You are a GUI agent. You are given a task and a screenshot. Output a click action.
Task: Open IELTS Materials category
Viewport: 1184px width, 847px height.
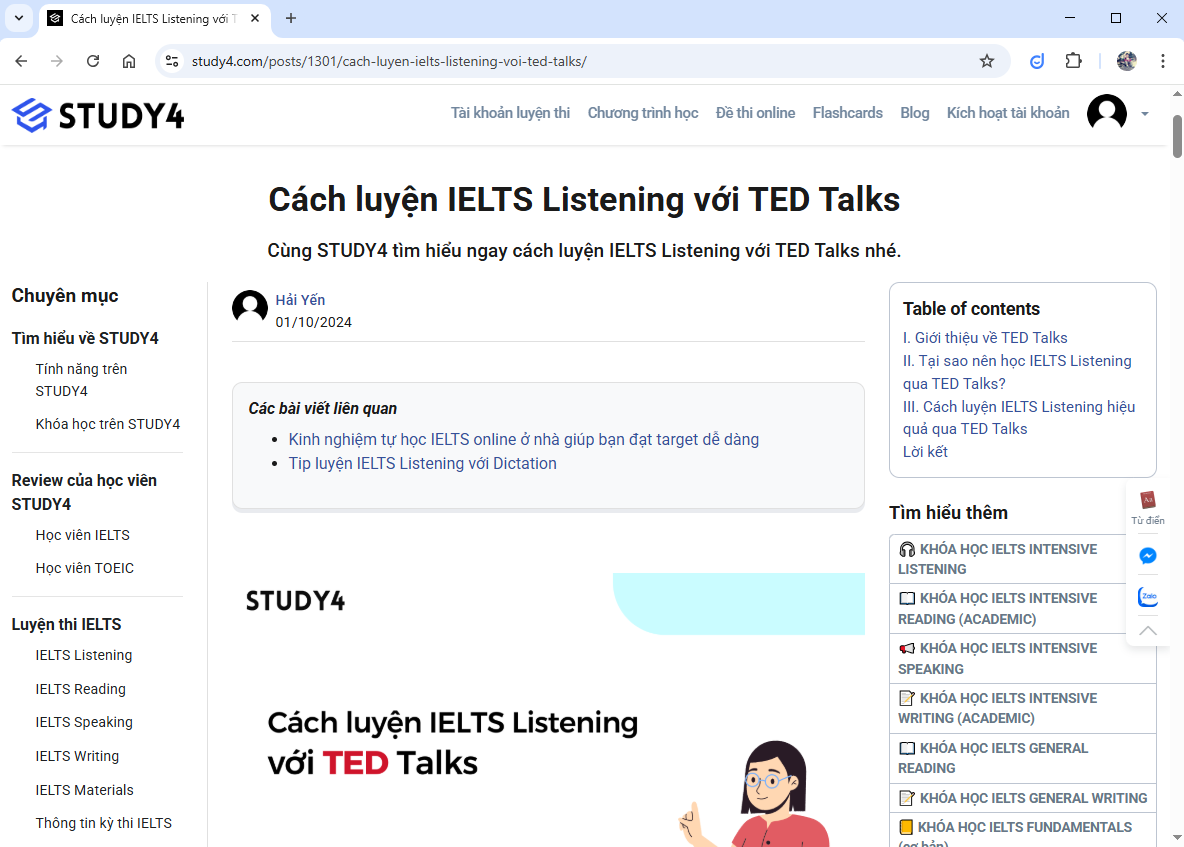(85, 790)
